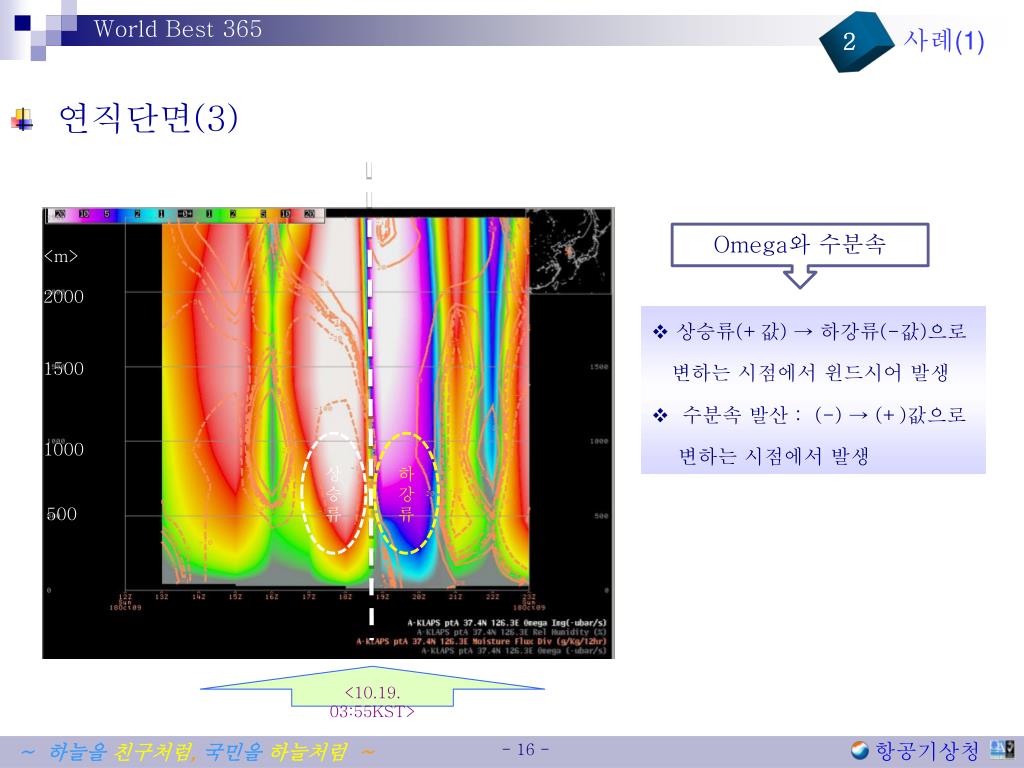Image resolution: width=1024 pixels, height=768 pixels.
Task: Select the slide title "연직단면(3)"
Action: (148, 118)
